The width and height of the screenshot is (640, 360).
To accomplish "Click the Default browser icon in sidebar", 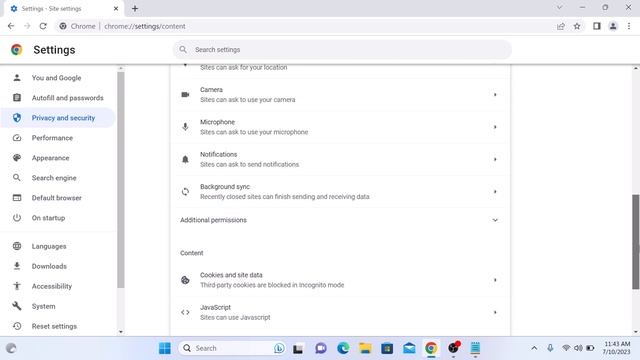I will coord(17,198).
